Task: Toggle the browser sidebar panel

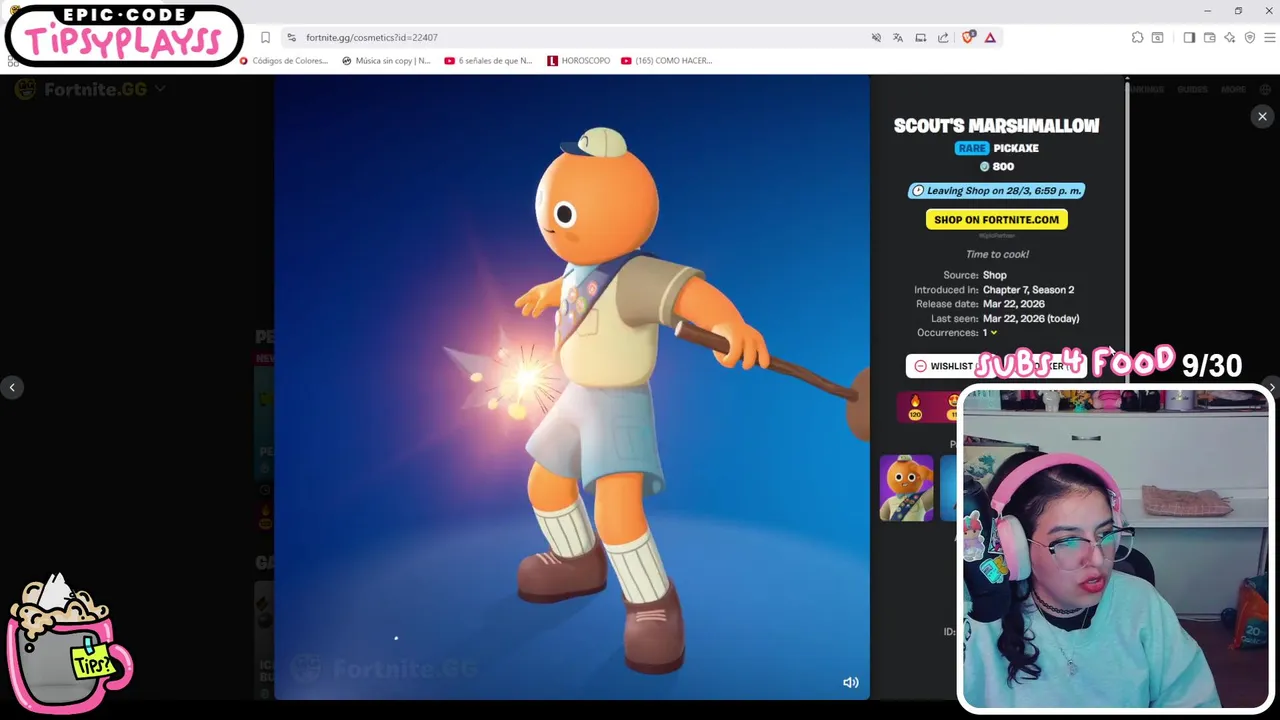Action: click(x=1189, y=37)
